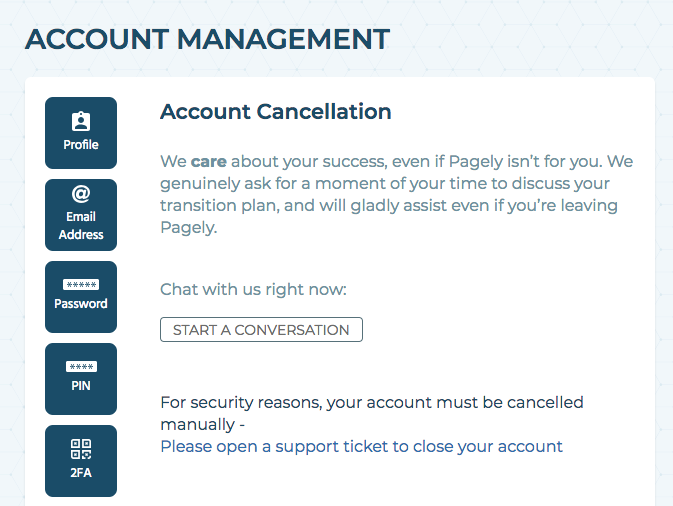Open the PIN label in sidebar

81,385
